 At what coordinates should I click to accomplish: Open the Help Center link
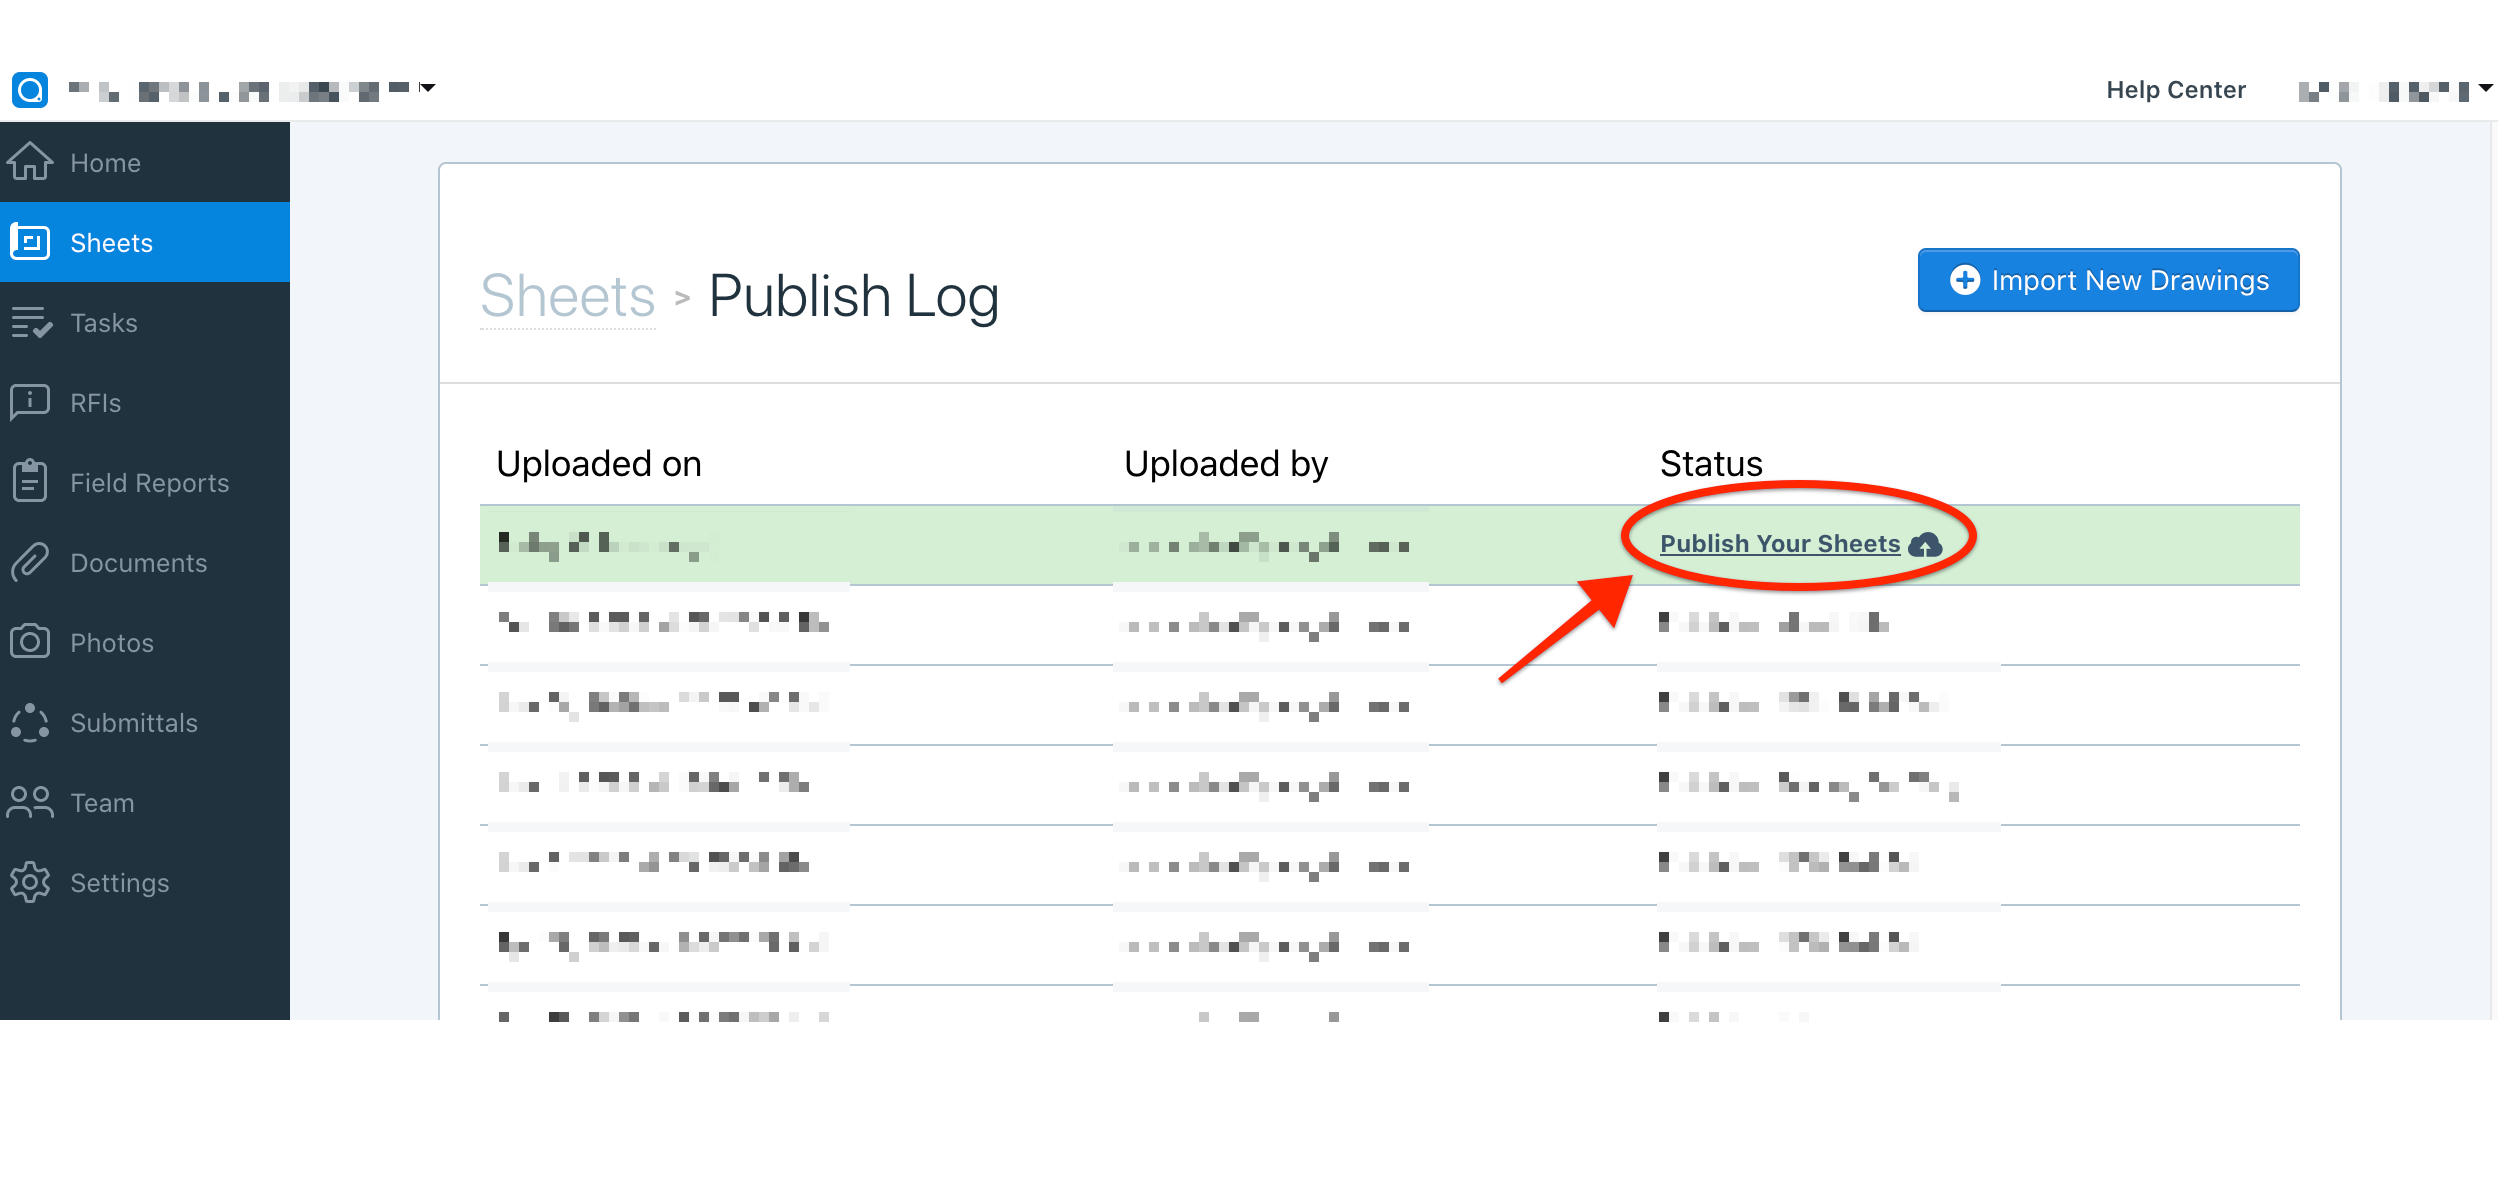(2176, 90)
